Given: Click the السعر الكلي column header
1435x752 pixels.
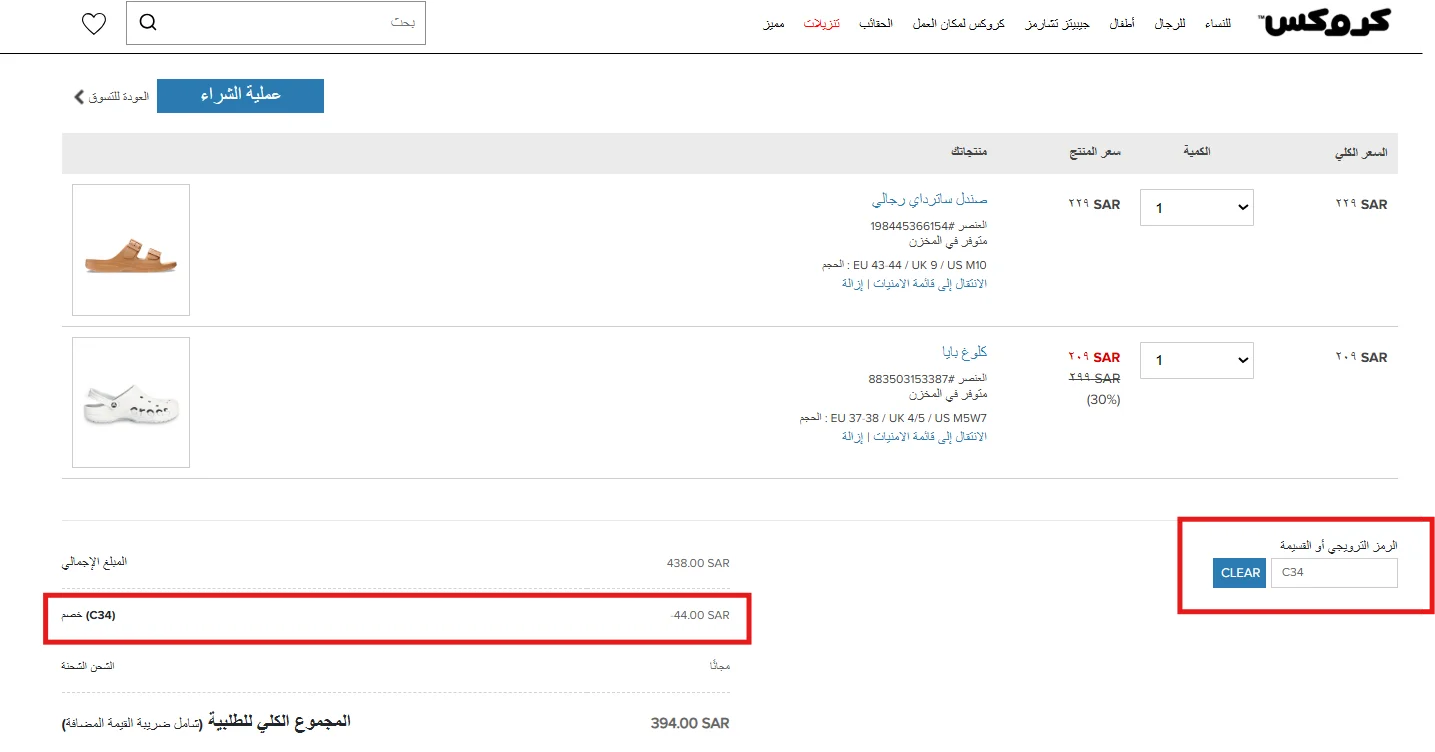Looking at the screenshot, I should (1361, 153).
